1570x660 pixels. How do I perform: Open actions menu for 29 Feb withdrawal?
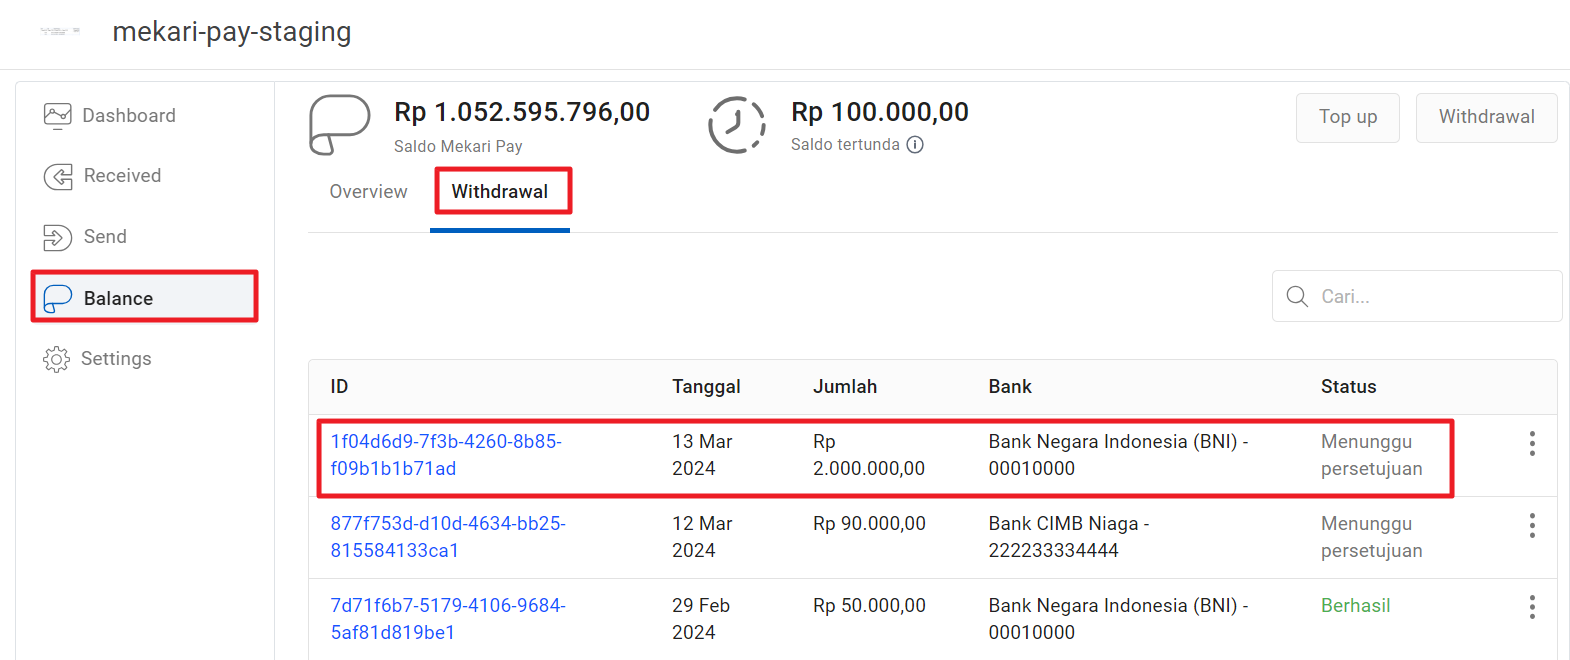pos(1531,607)
